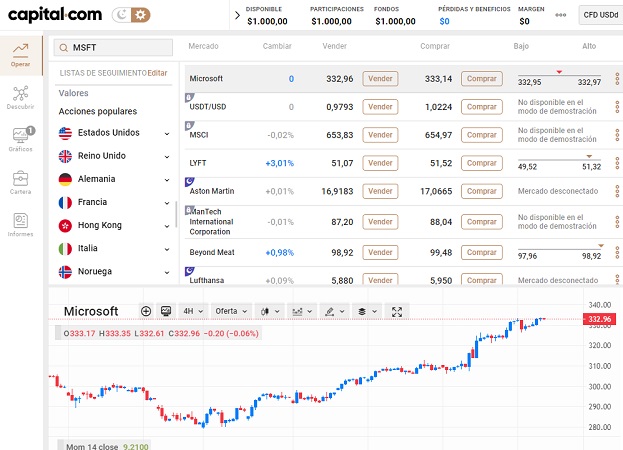
Task: Click the chart monitor layout icon
Action: click(x=166, y=311)
